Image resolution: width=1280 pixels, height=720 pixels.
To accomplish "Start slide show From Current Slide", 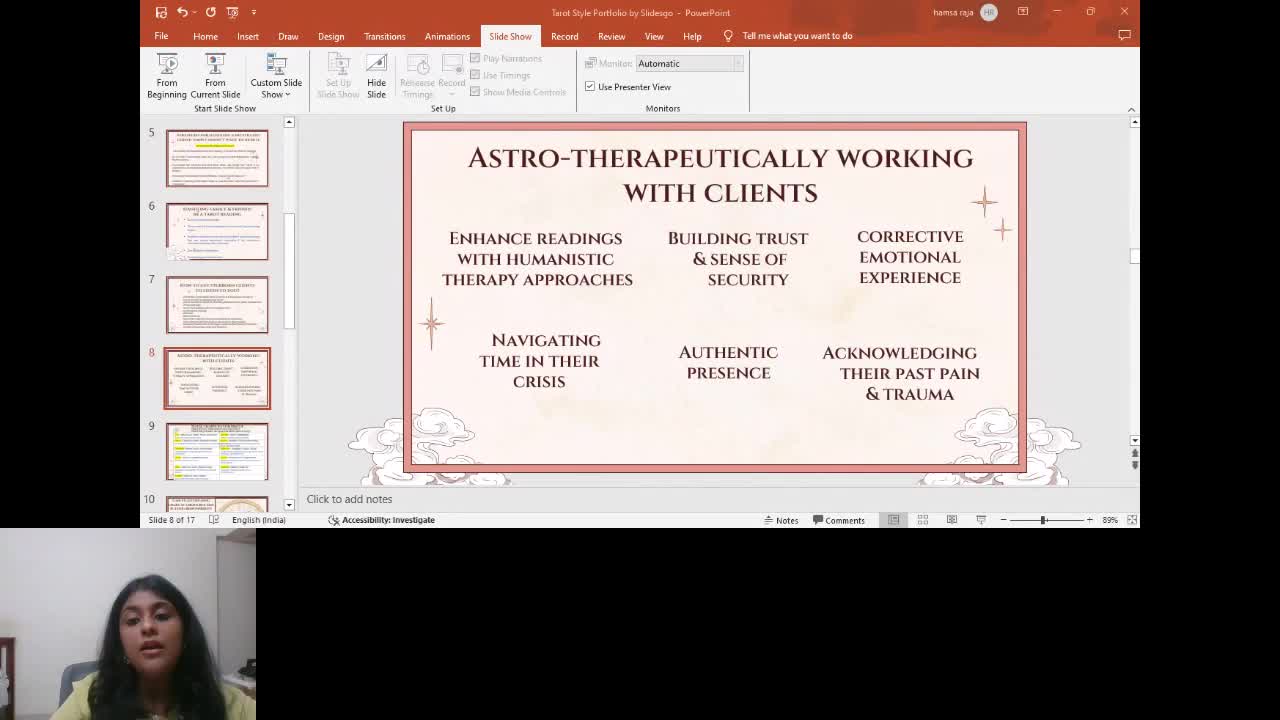I will [215, 76].
